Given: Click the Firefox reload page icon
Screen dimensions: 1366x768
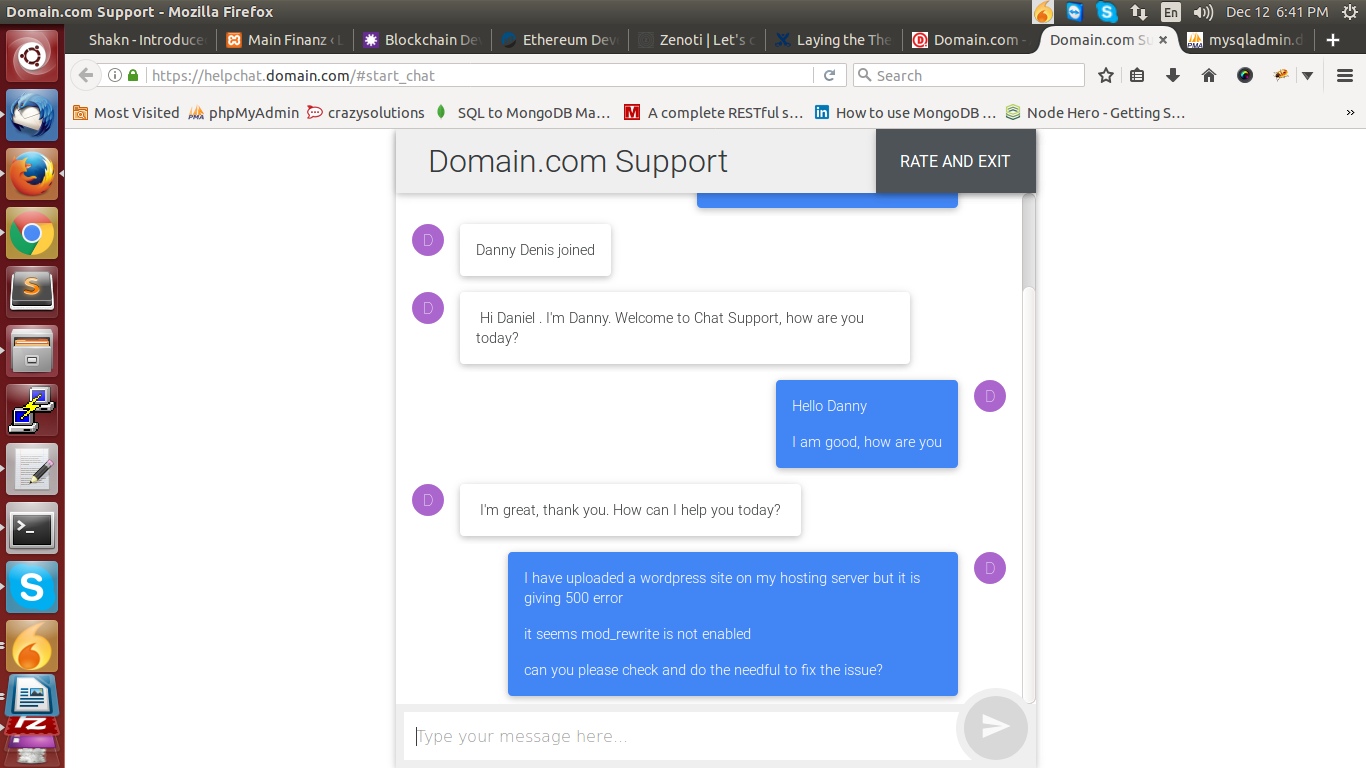Looking at the screenshot, I should tap(829, 76).
